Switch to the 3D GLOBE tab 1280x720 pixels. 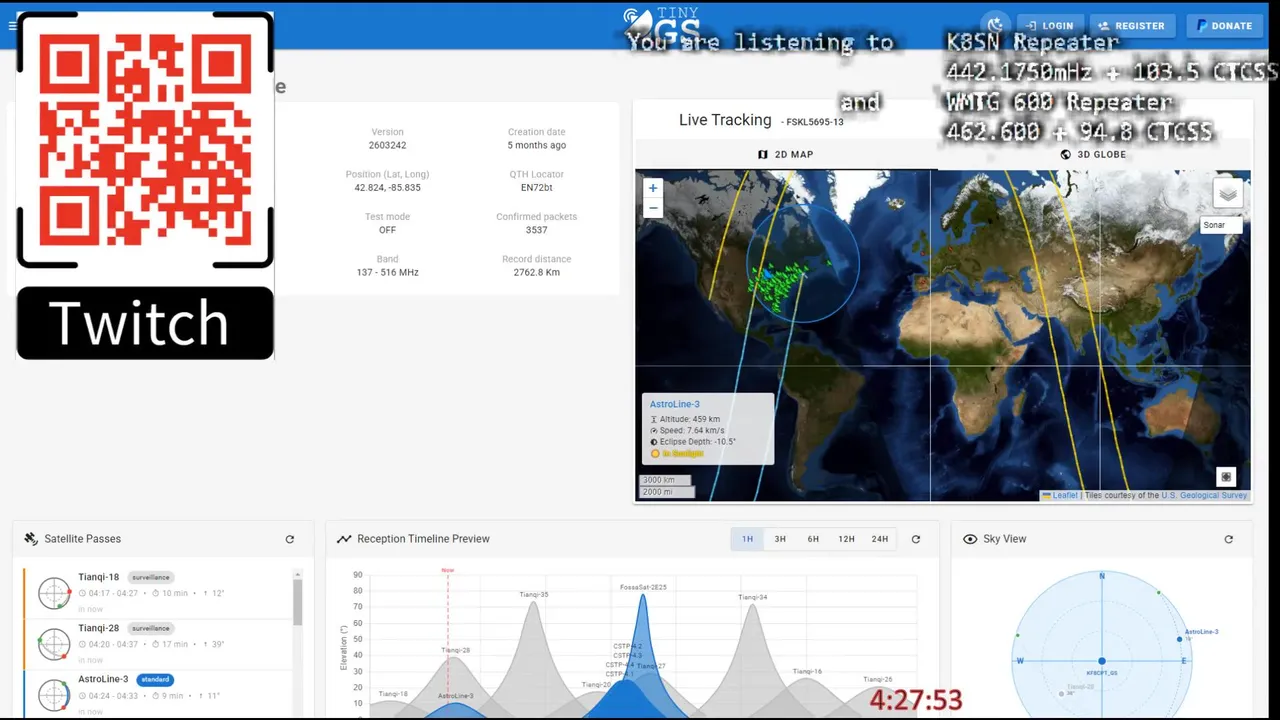(x=1093, y=155)
